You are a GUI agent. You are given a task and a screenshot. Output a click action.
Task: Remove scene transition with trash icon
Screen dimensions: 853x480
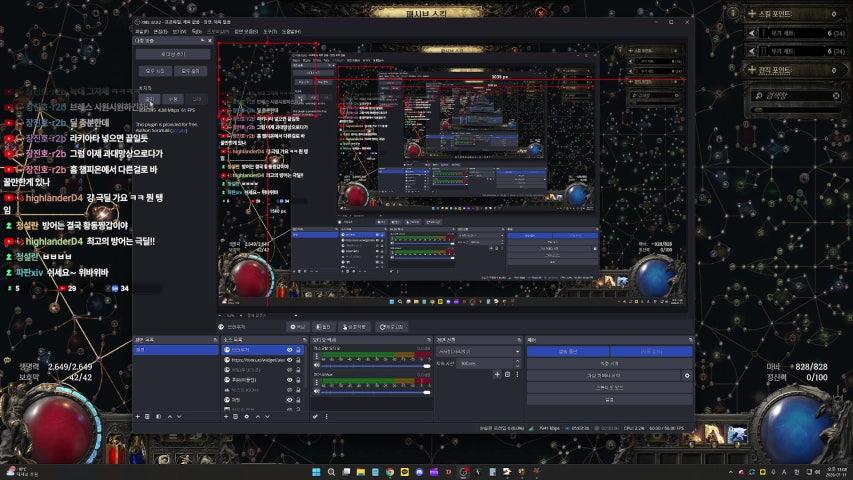point(508,374)
